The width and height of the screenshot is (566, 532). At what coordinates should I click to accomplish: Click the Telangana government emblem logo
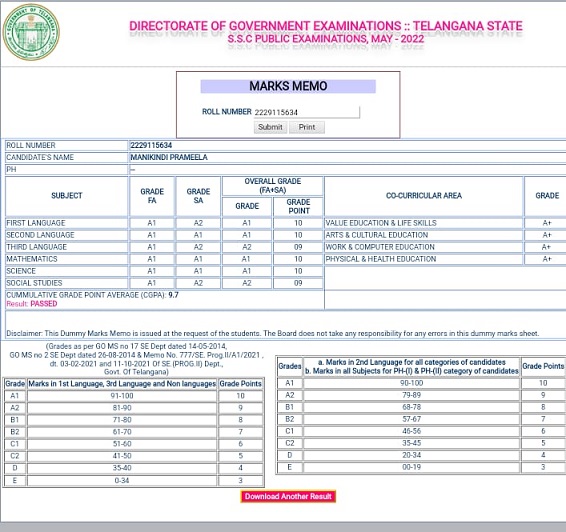(31, 32)
